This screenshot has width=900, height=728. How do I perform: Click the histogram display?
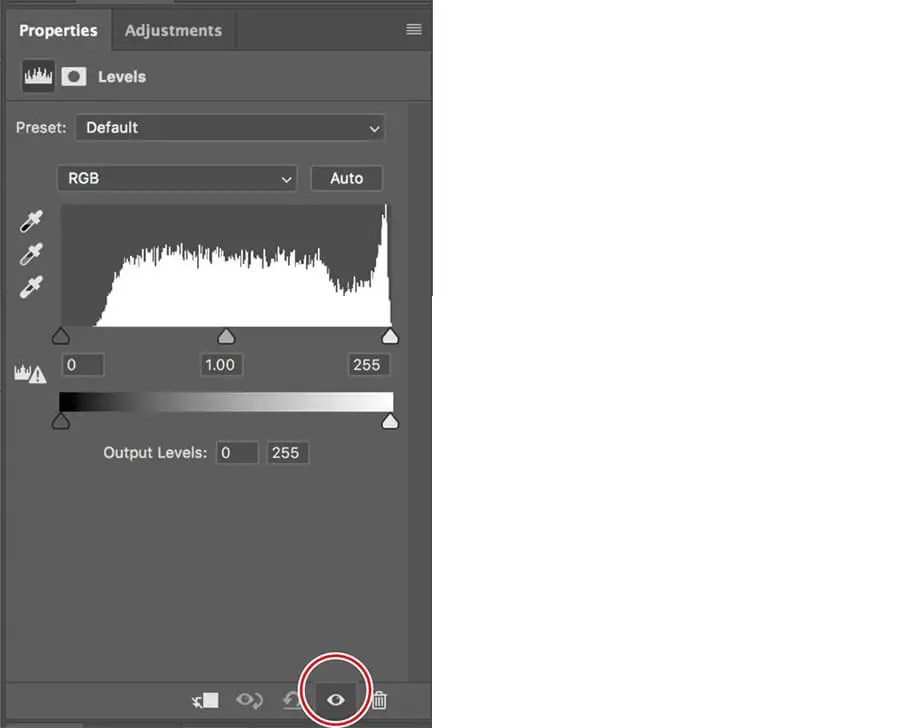(226, 265)
